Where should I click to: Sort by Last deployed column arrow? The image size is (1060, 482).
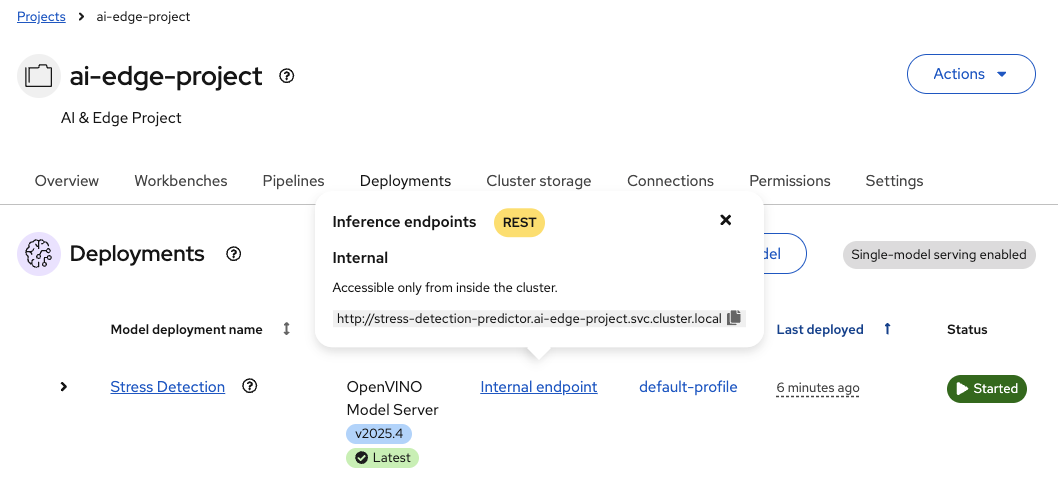887,329
